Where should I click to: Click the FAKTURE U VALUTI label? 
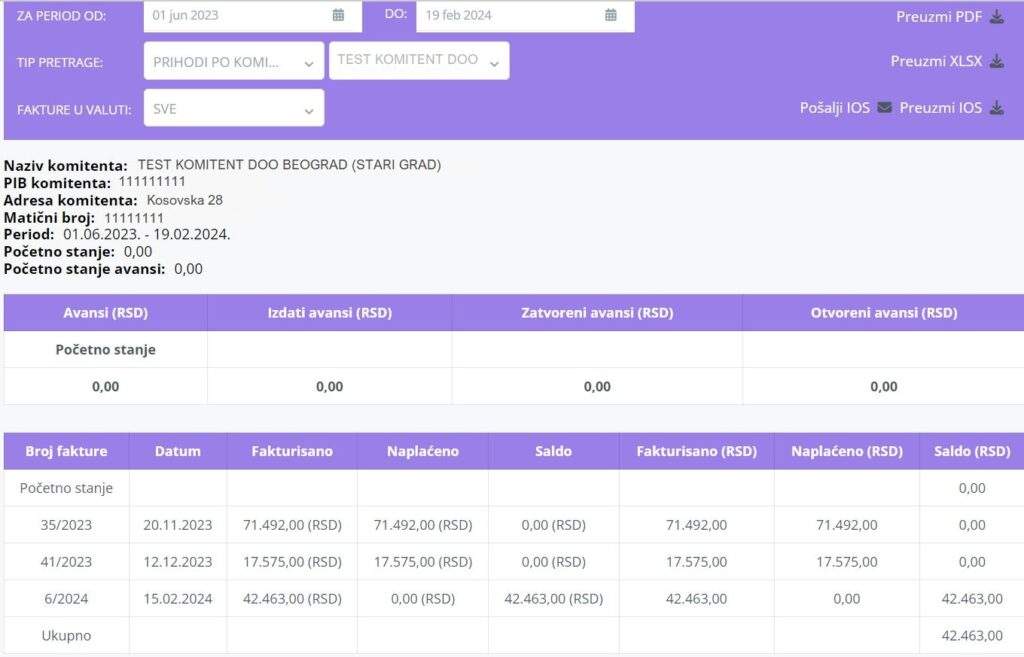(74, 110)
